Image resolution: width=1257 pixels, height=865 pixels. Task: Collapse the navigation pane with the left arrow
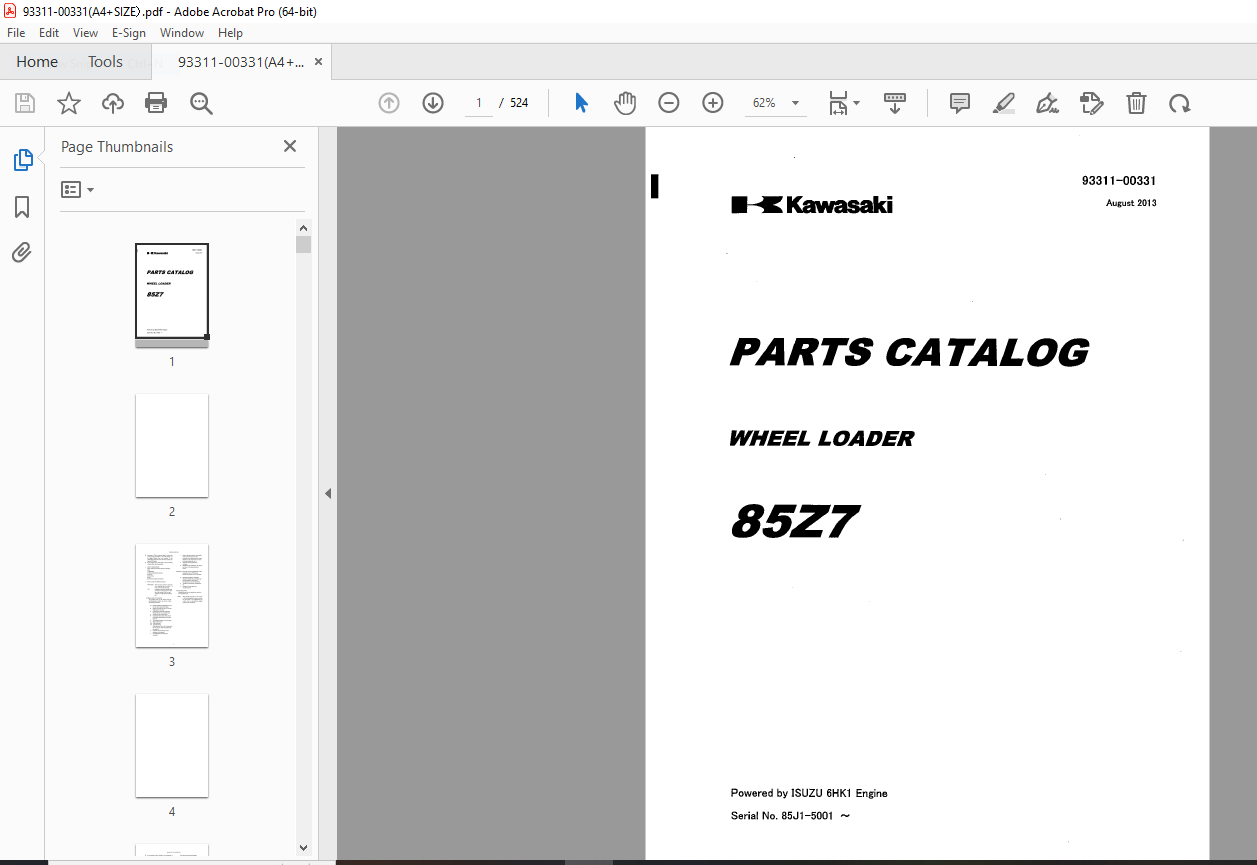(328, 493)
